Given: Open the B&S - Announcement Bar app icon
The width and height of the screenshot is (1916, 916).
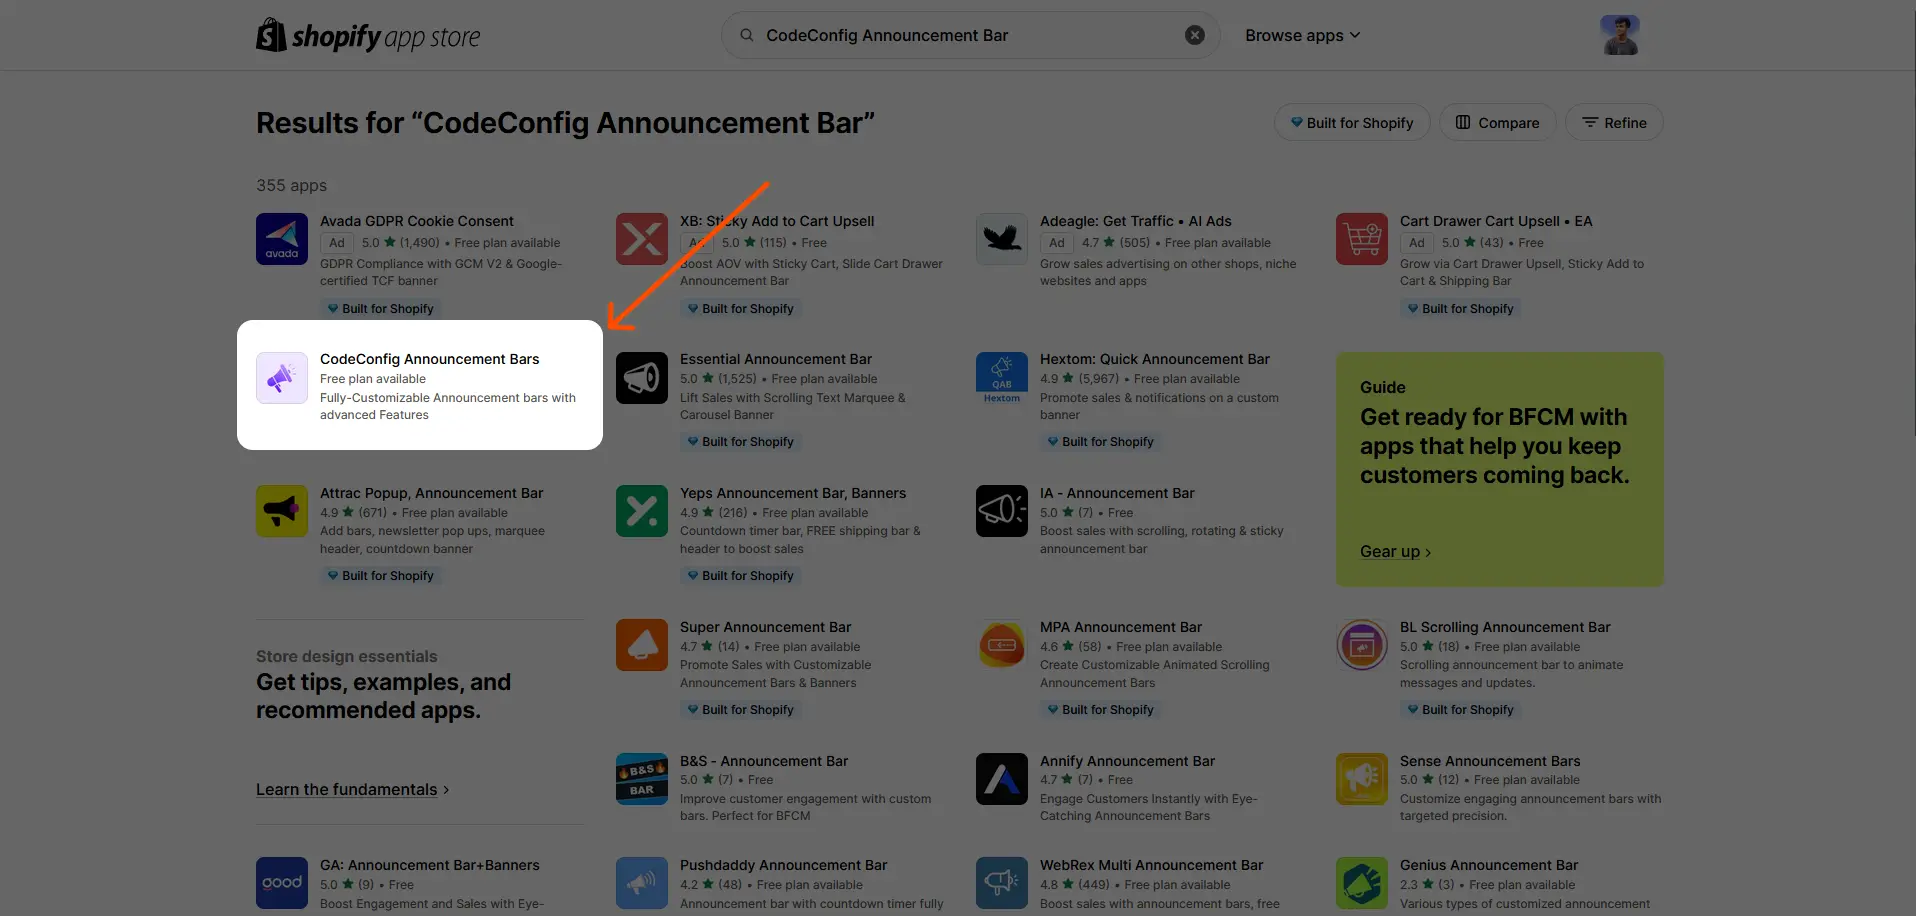Looking at the screenshot, I should (x=642, y=779).
